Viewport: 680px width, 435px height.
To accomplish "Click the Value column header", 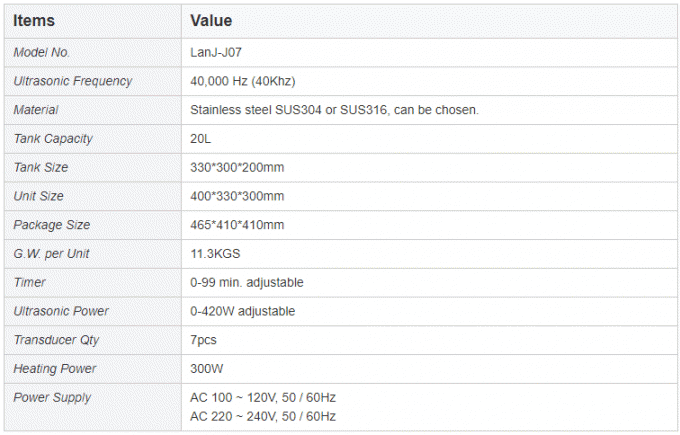I will (210, 20).
